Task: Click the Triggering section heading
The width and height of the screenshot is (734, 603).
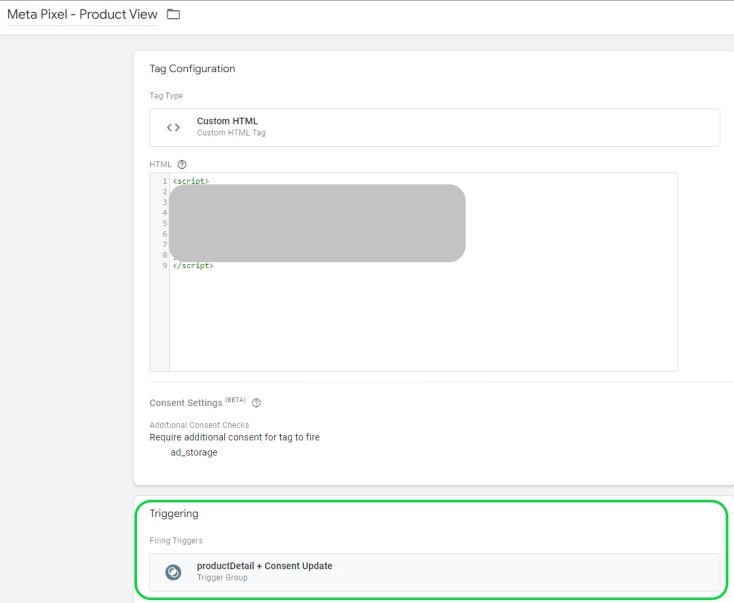Action: [x=174, y=514]
